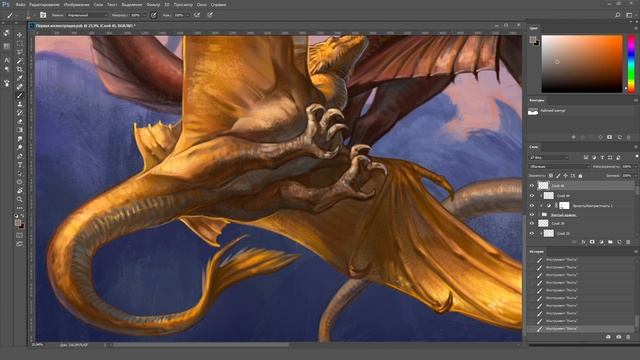Select the Crop tool
Image resolution: width=640 pixels, height=360 pixels.
[20, 69]
